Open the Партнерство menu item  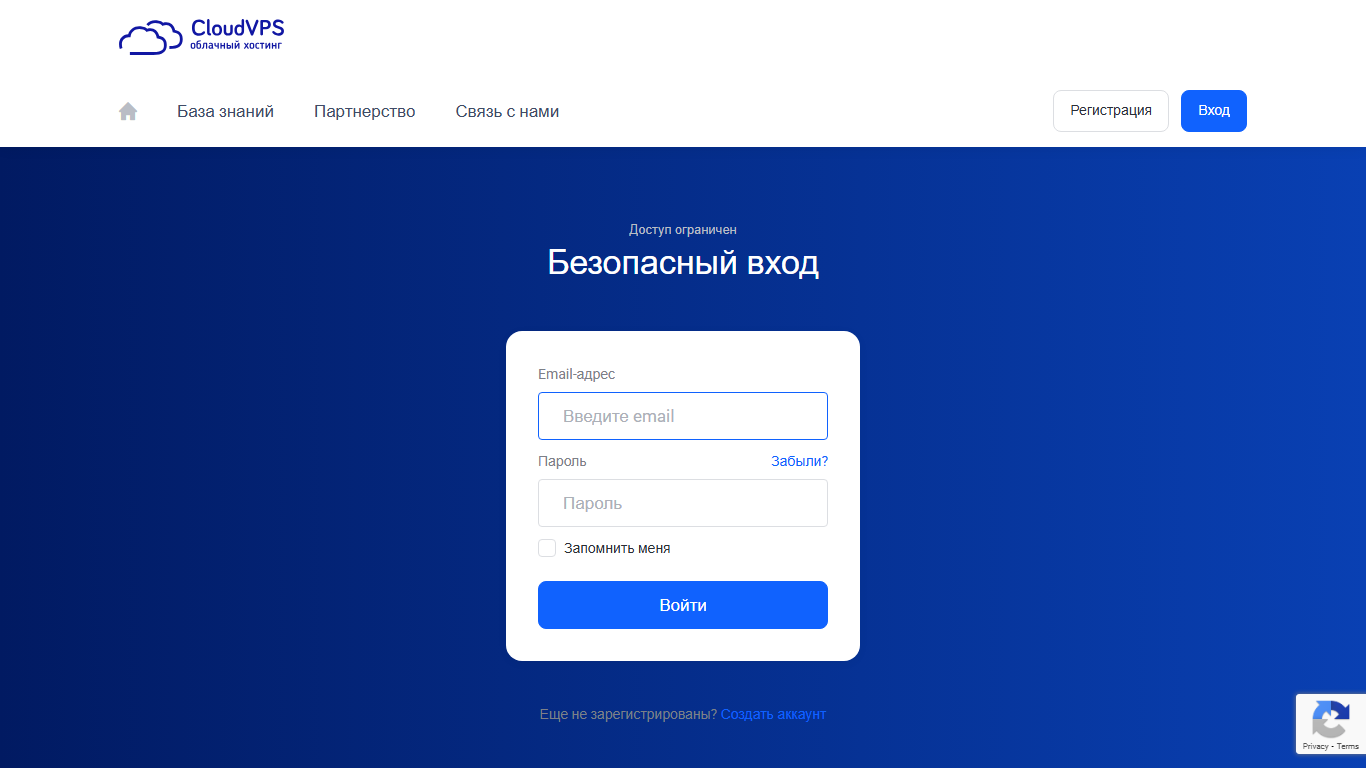365,111
